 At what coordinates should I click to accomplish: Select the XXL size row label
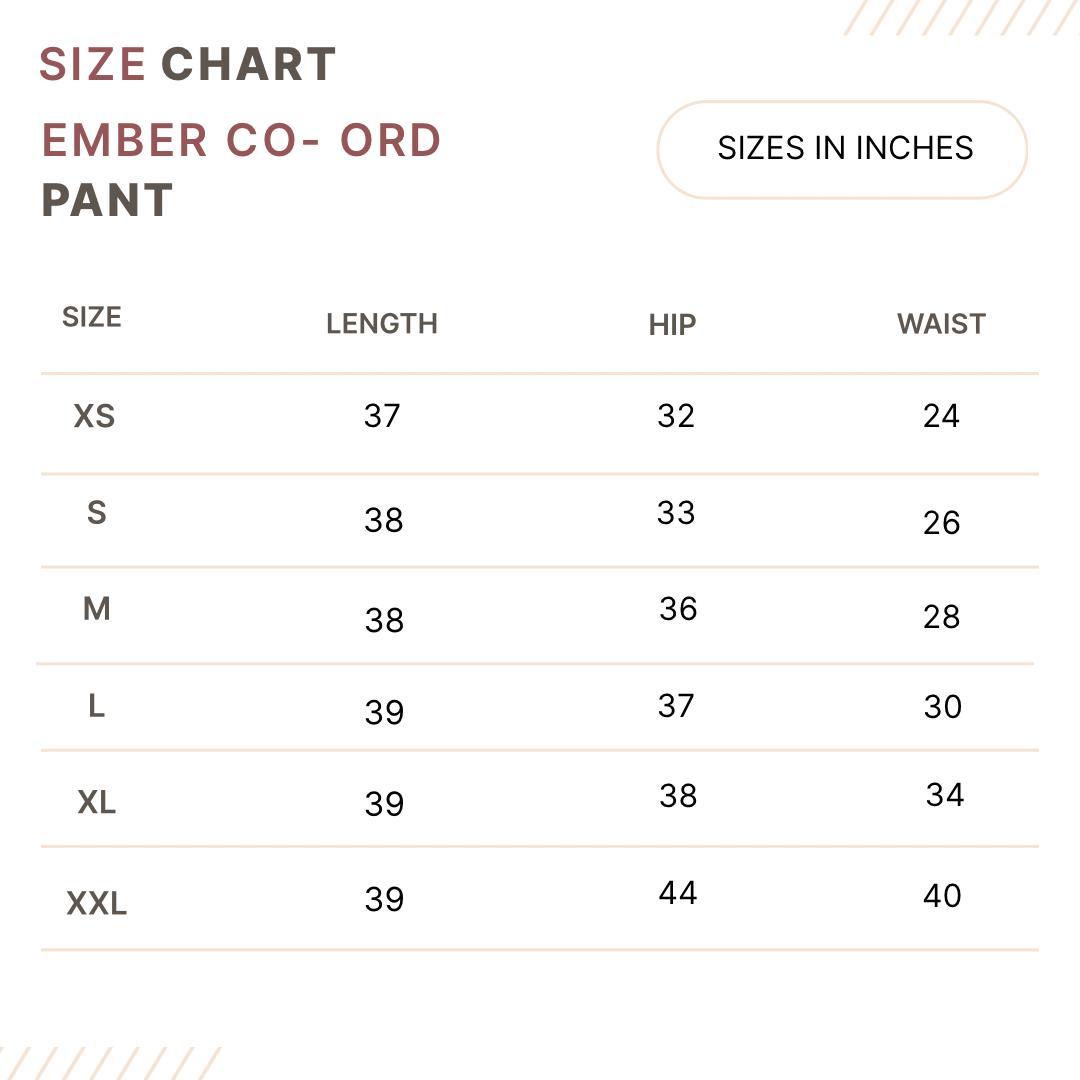[96, 903]
